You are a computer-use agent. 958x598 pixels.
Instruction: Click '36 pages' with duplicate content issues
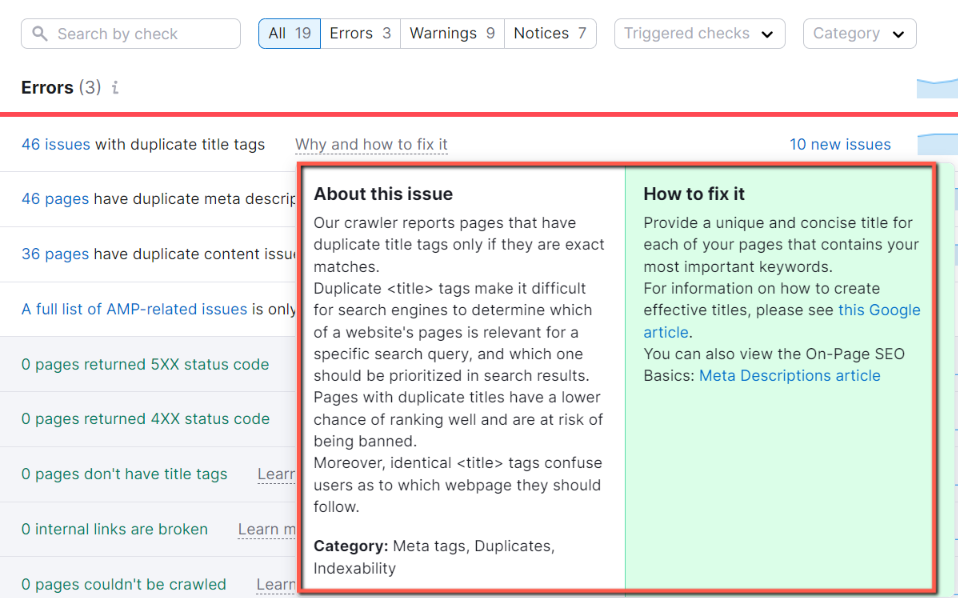(x=53, y=254)
